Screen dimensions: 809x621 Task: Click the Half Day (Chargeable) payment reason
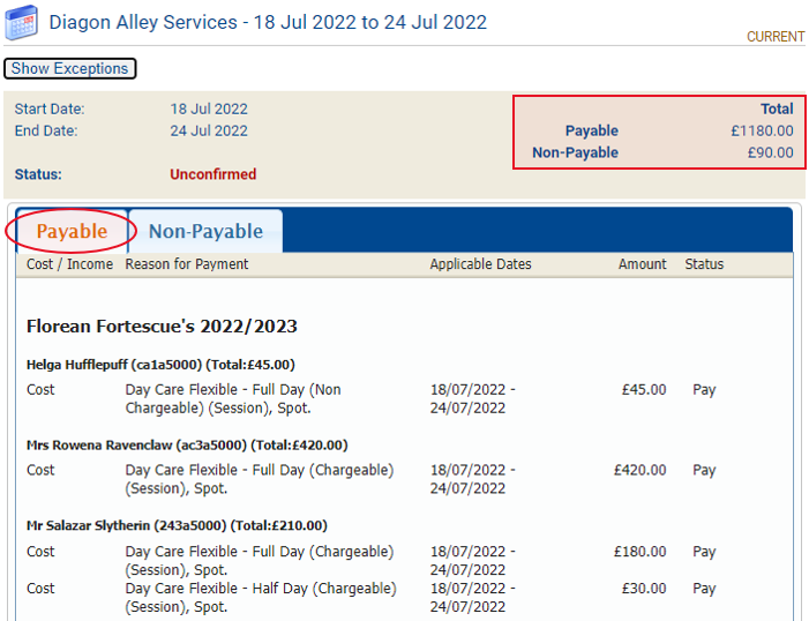click(x=260, y=589)
